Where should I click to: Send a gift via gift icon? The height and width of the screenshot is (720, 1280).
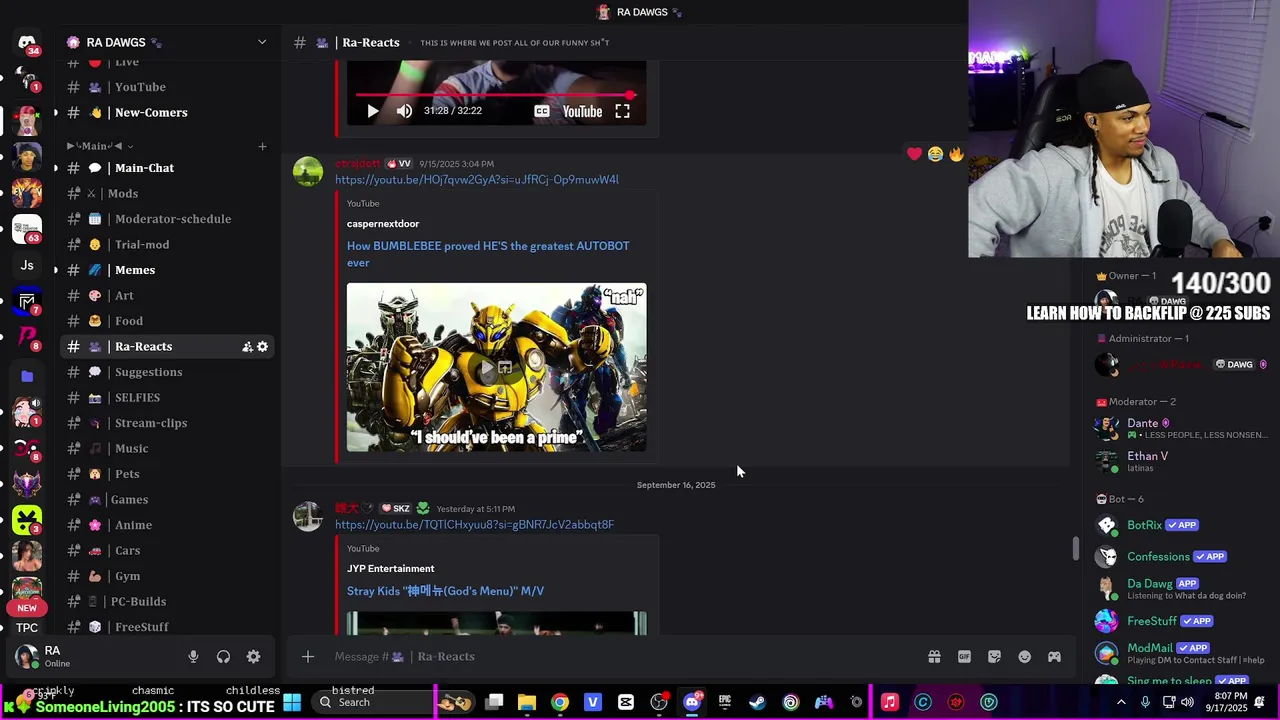tap(934, 657)
